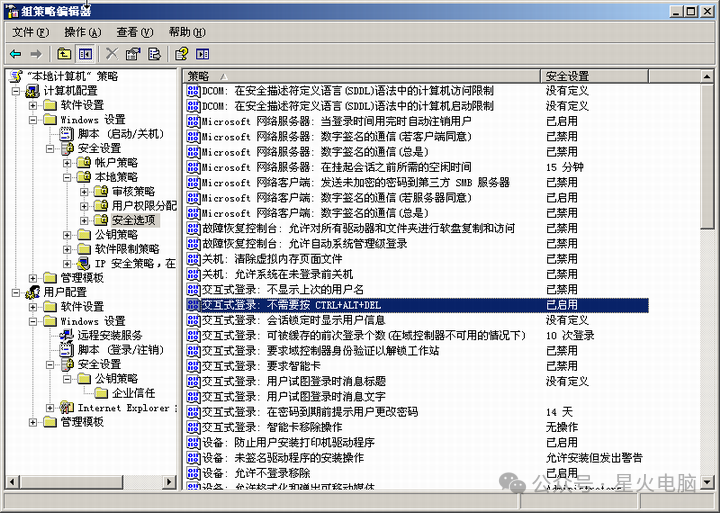The height and width of the screenshot is (513, 720).
Task: Expand 软件设置 under 计算机配置
Action: [x=33, y=106]
